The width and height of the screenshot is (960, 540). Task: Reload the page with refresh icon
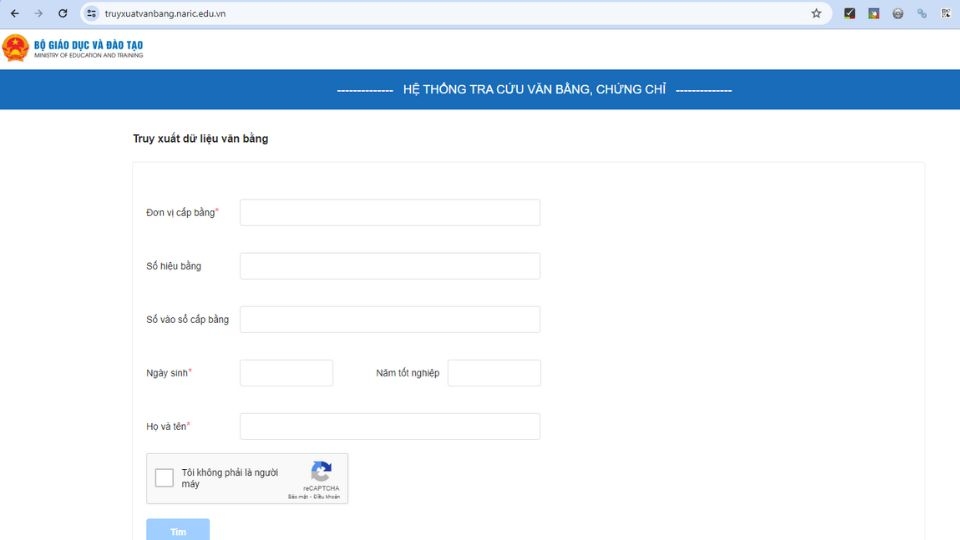click(x=62, y=13)
